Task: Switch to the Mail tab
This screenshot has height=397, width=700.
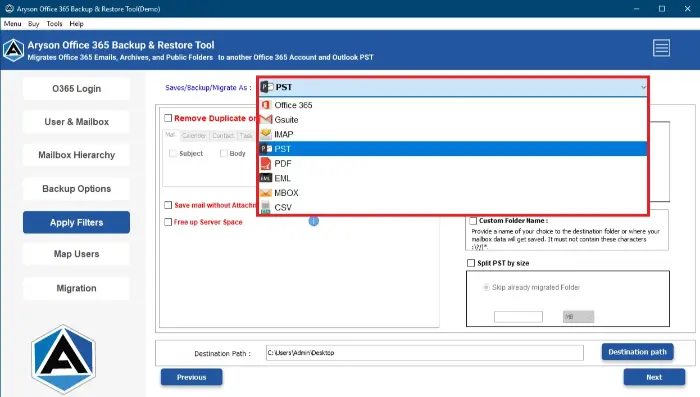Action: point(170,134)
